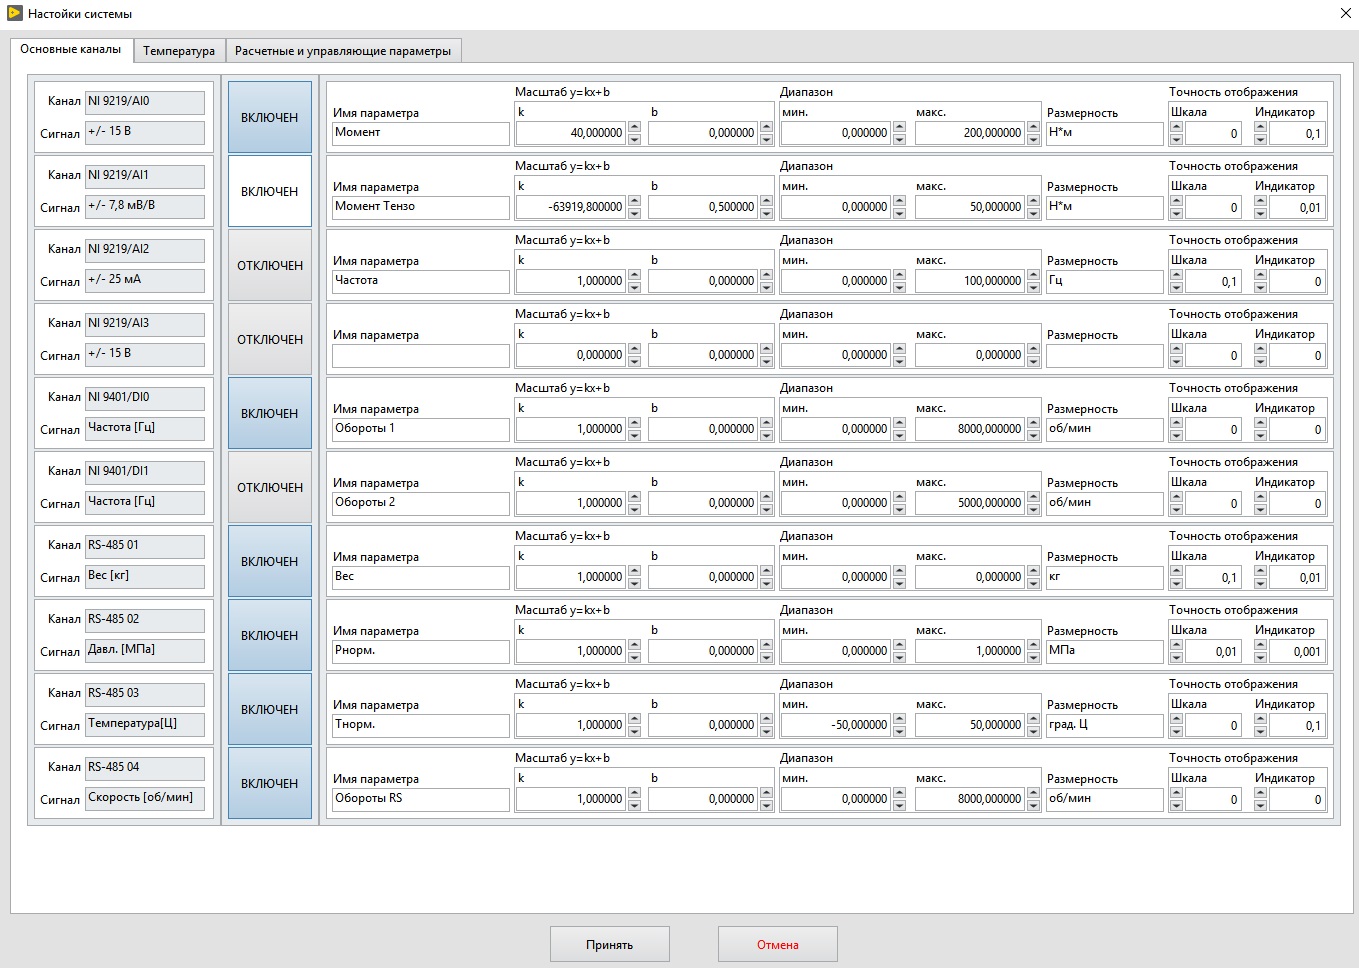Click parameter name field containing Обороты RS
Viewport: 1359px width, 968px height.
point(421,799)
